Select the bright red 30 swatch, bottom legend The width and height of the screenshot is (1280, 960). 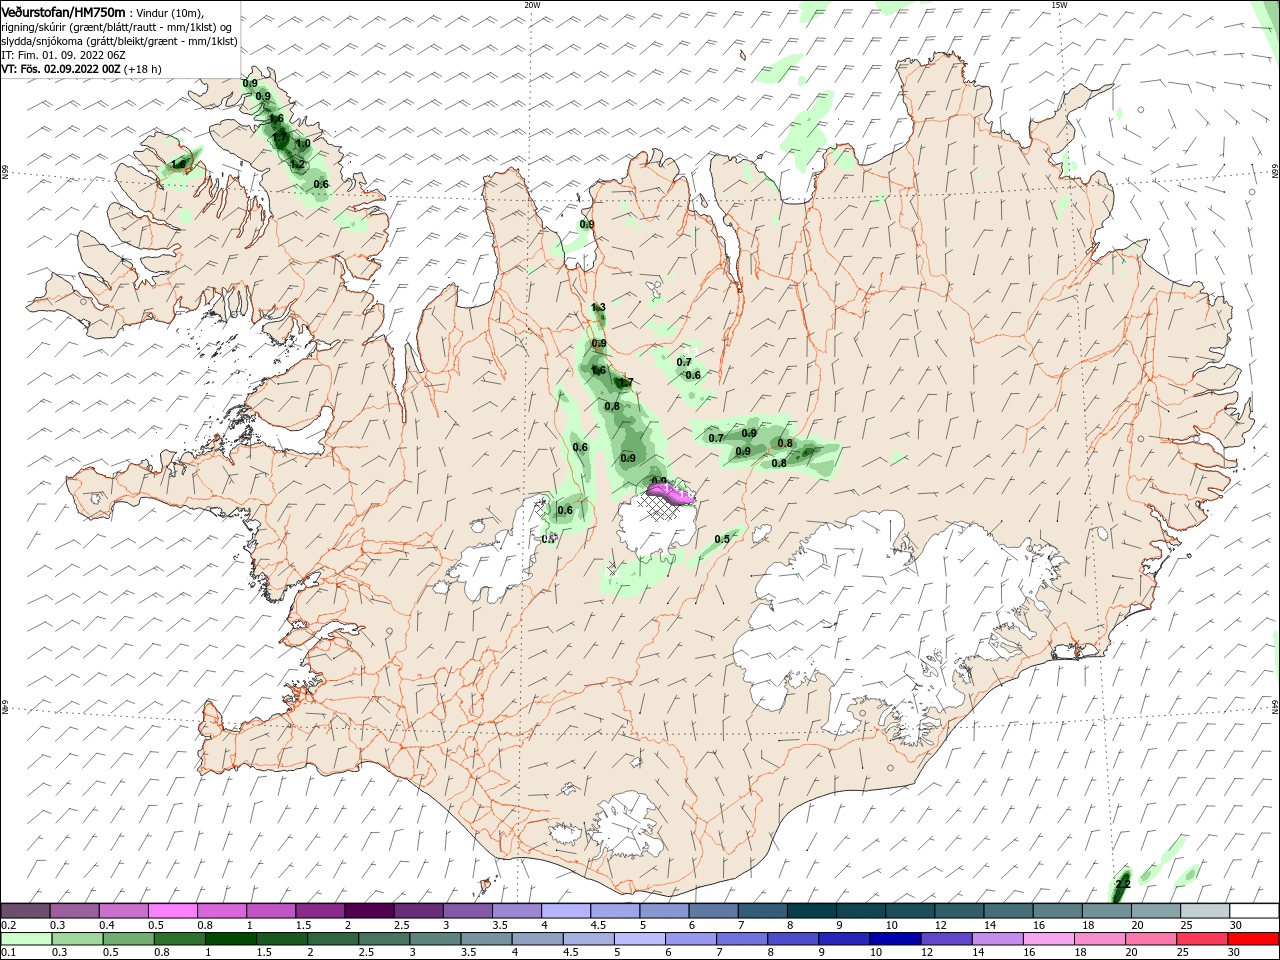coord(1253,939)
